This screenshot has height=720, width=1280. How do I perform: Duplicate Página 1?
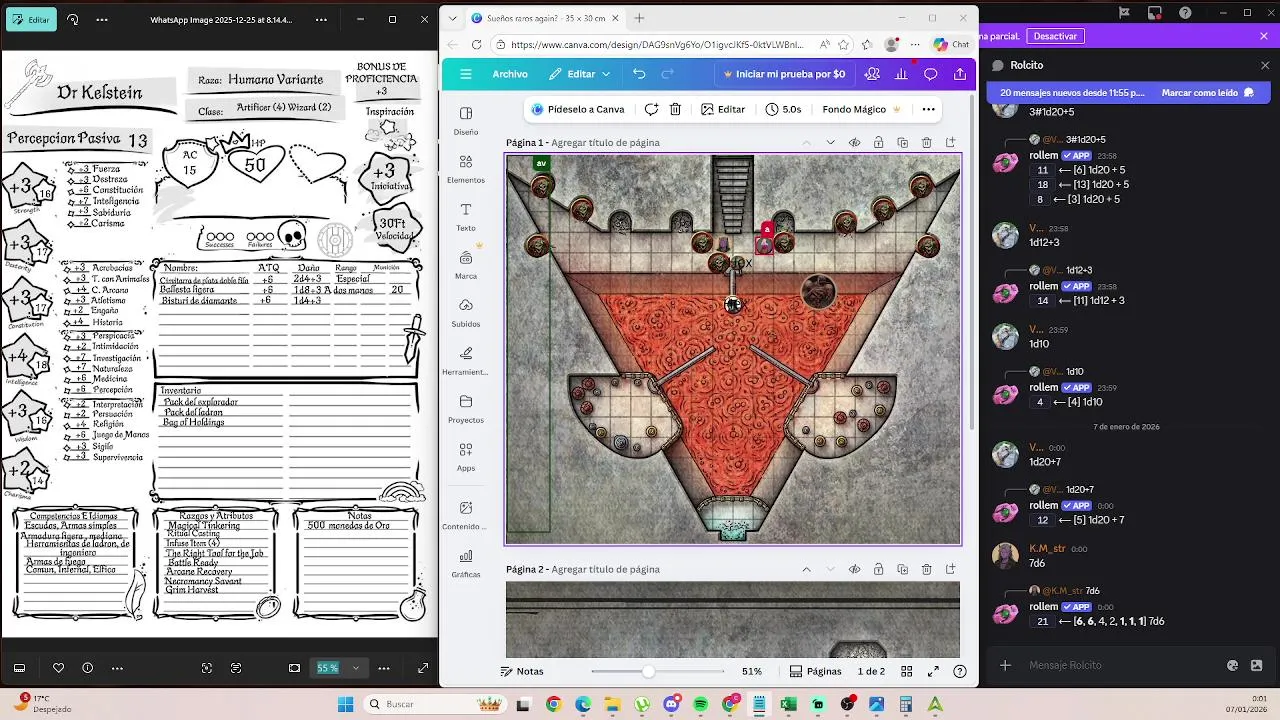pos(902,143)
